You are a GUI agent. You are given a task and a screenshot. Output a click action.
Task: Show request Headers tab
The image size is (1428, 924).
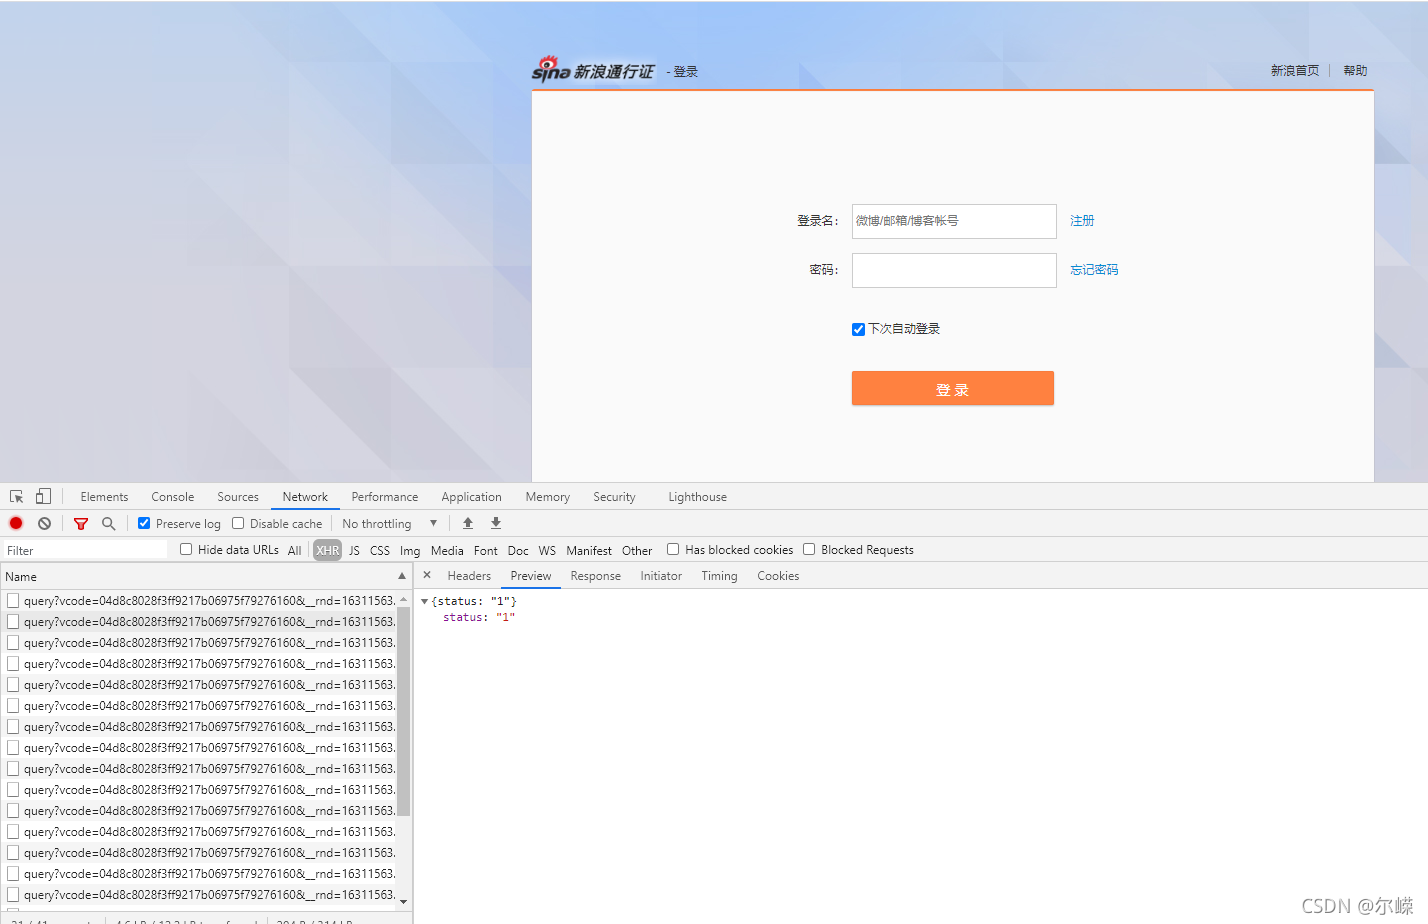(469, 576)
